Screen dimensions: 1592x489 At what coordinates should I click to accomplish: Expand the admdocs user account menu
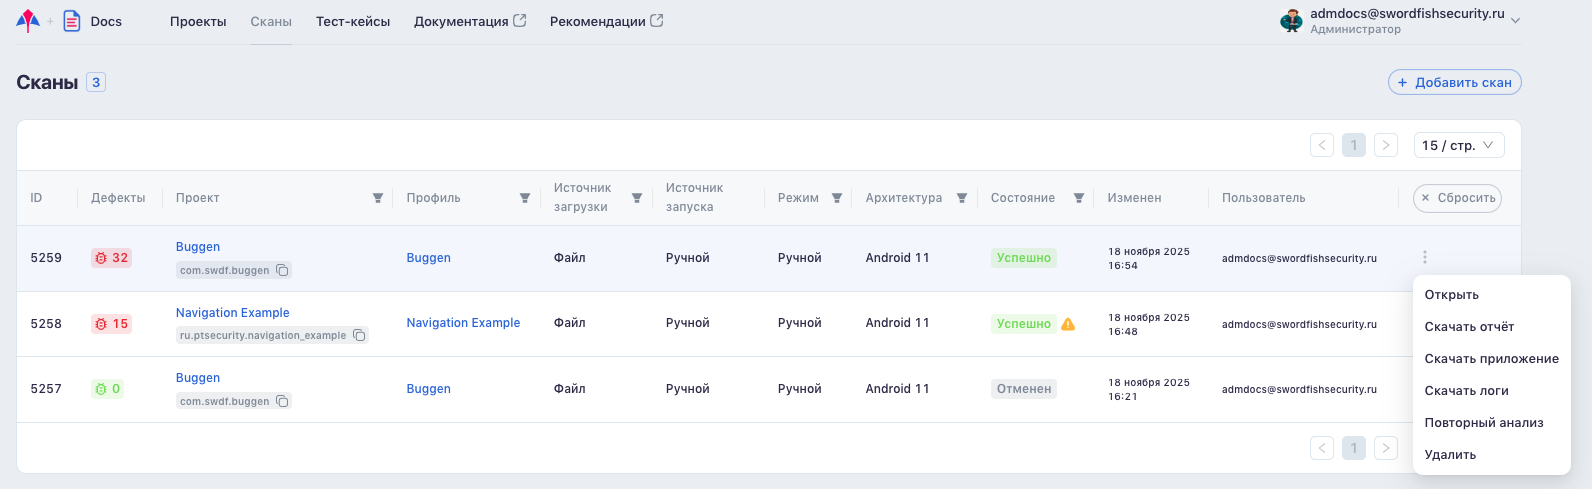tap(1516, 20)
